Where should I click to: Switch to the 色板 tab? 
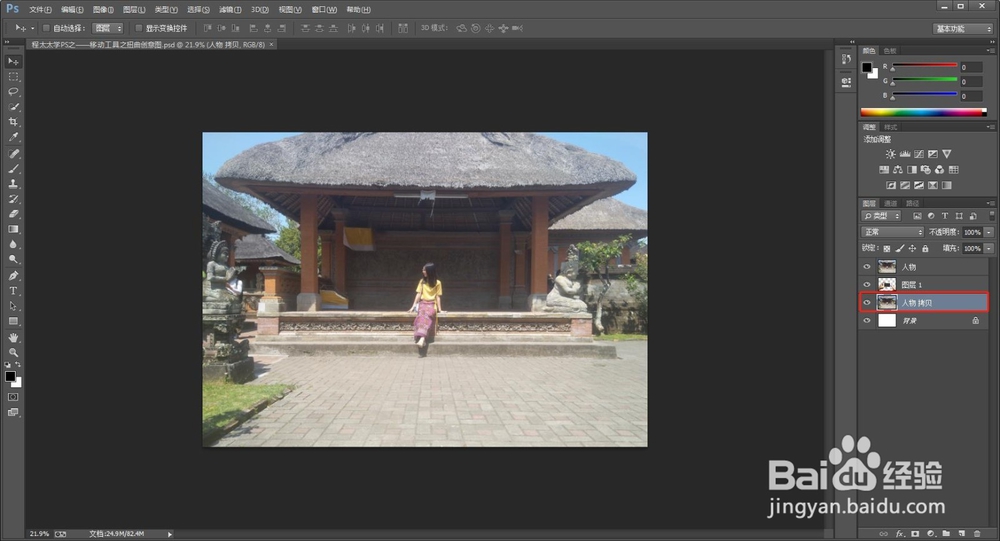coord(890,50)
